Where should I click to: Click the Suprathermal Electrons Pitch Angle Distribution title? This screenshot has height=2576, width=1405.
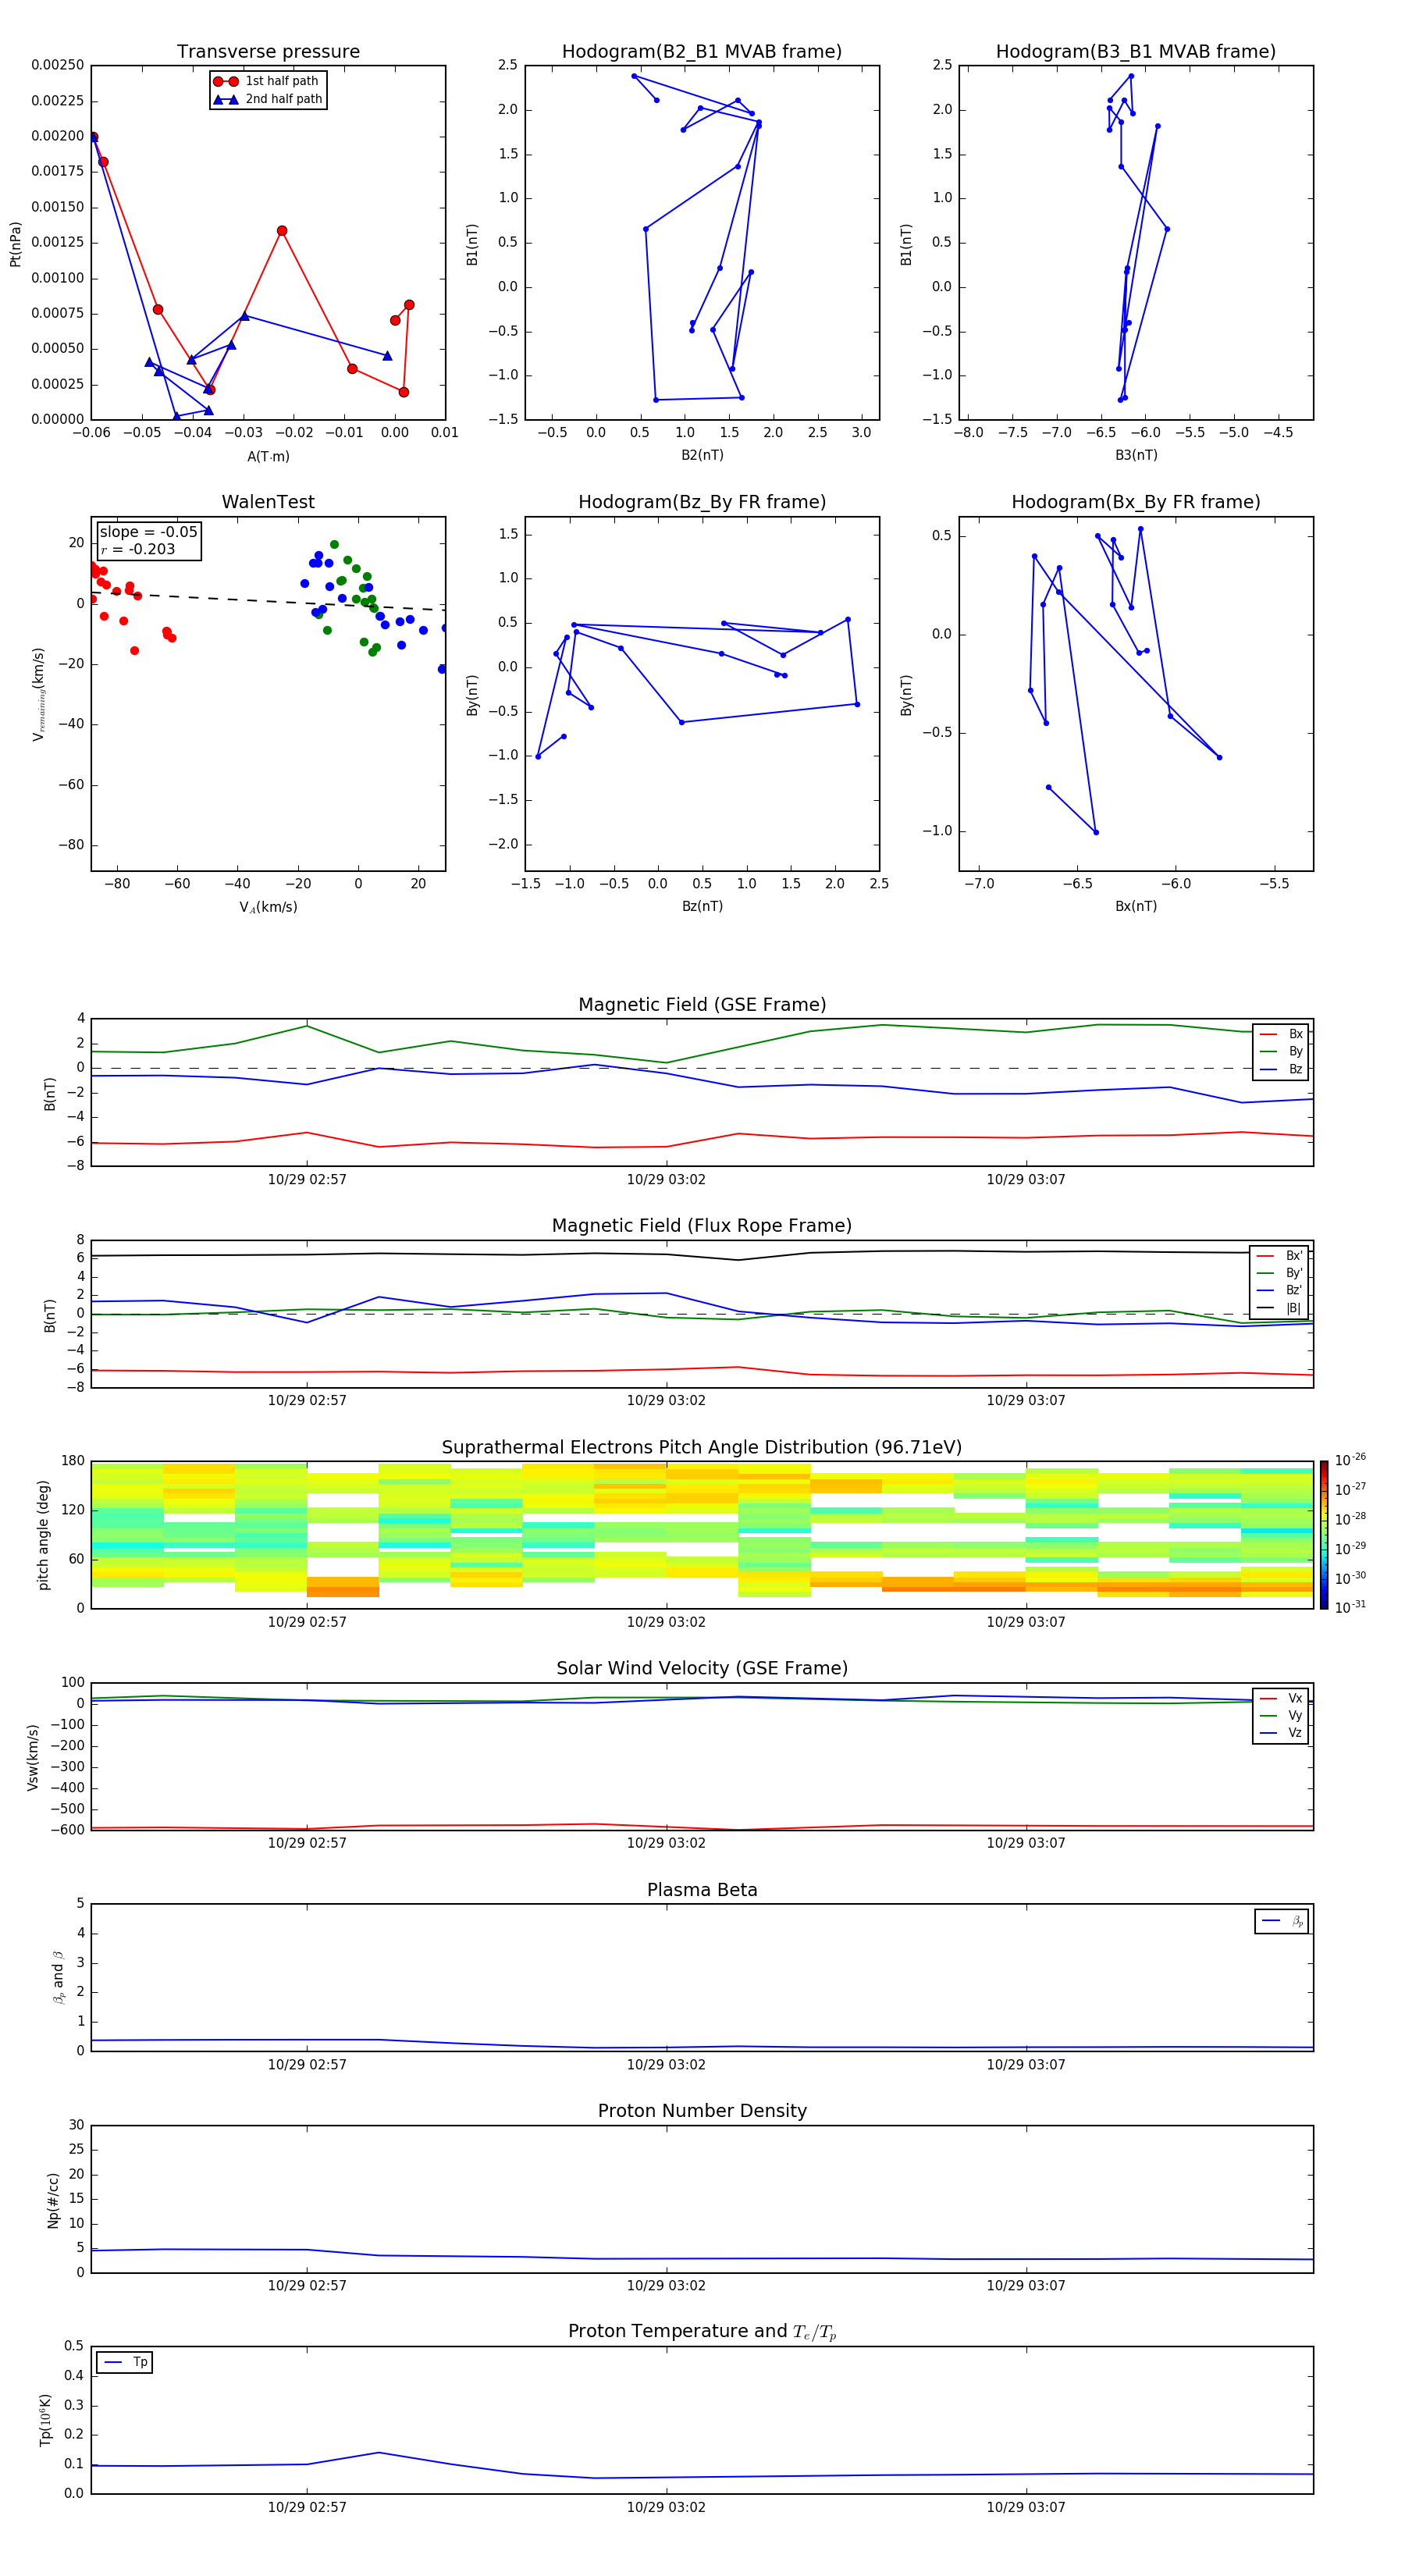[702, 1448]
